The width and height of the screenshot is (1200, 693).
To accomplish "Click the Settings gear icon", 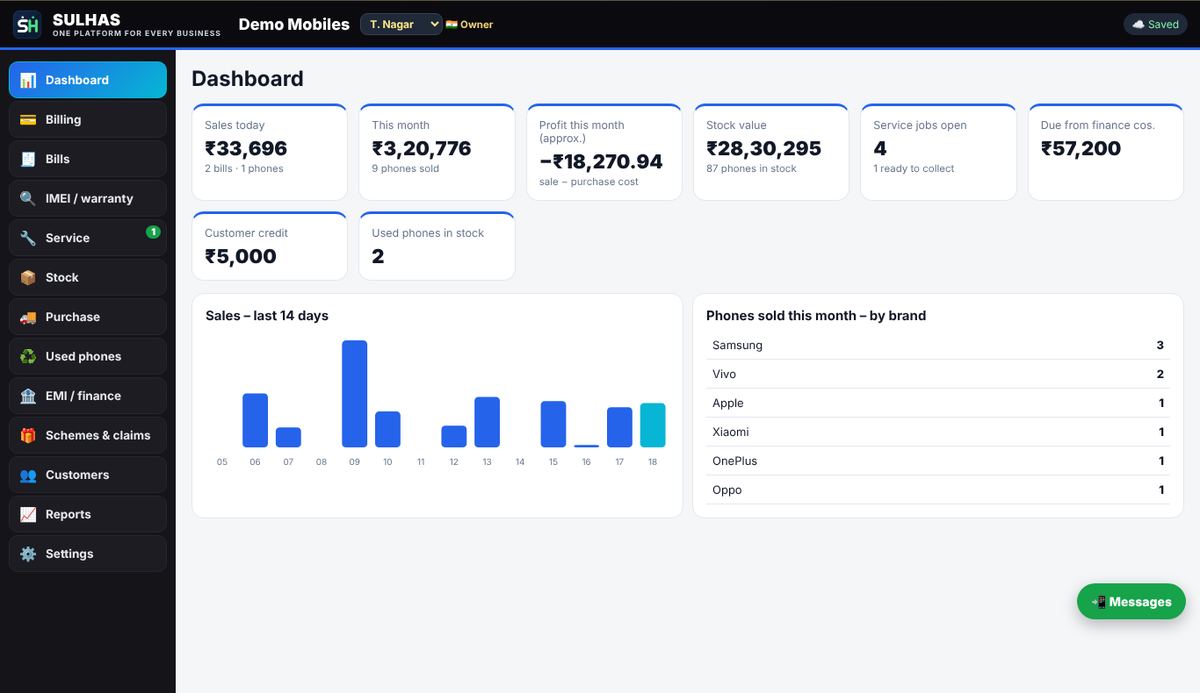I will click(x=28, y=554).
